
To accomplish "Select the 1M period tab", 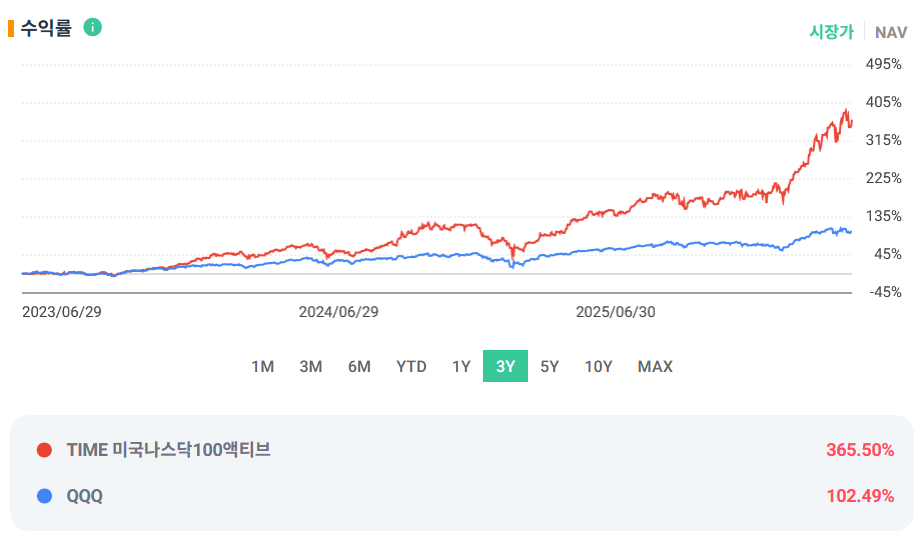I will [x=263, y=366].
